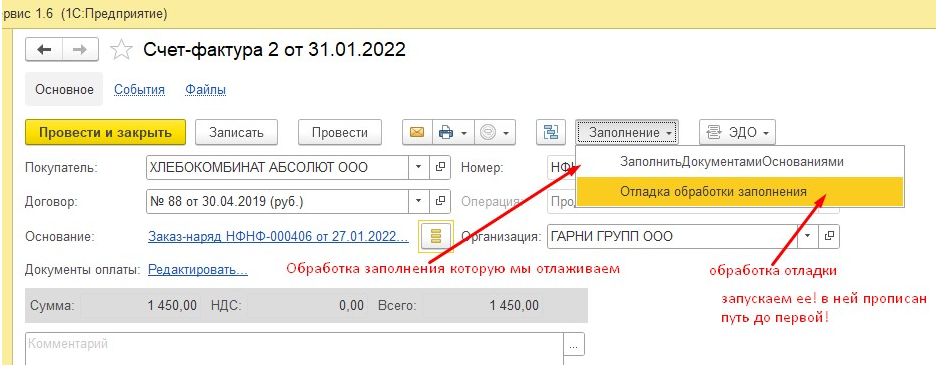Screen dimensions: 936x365
Task: Open the ЭДО dropdown menu
Action: pyautogui.click(x=737, y=133)
